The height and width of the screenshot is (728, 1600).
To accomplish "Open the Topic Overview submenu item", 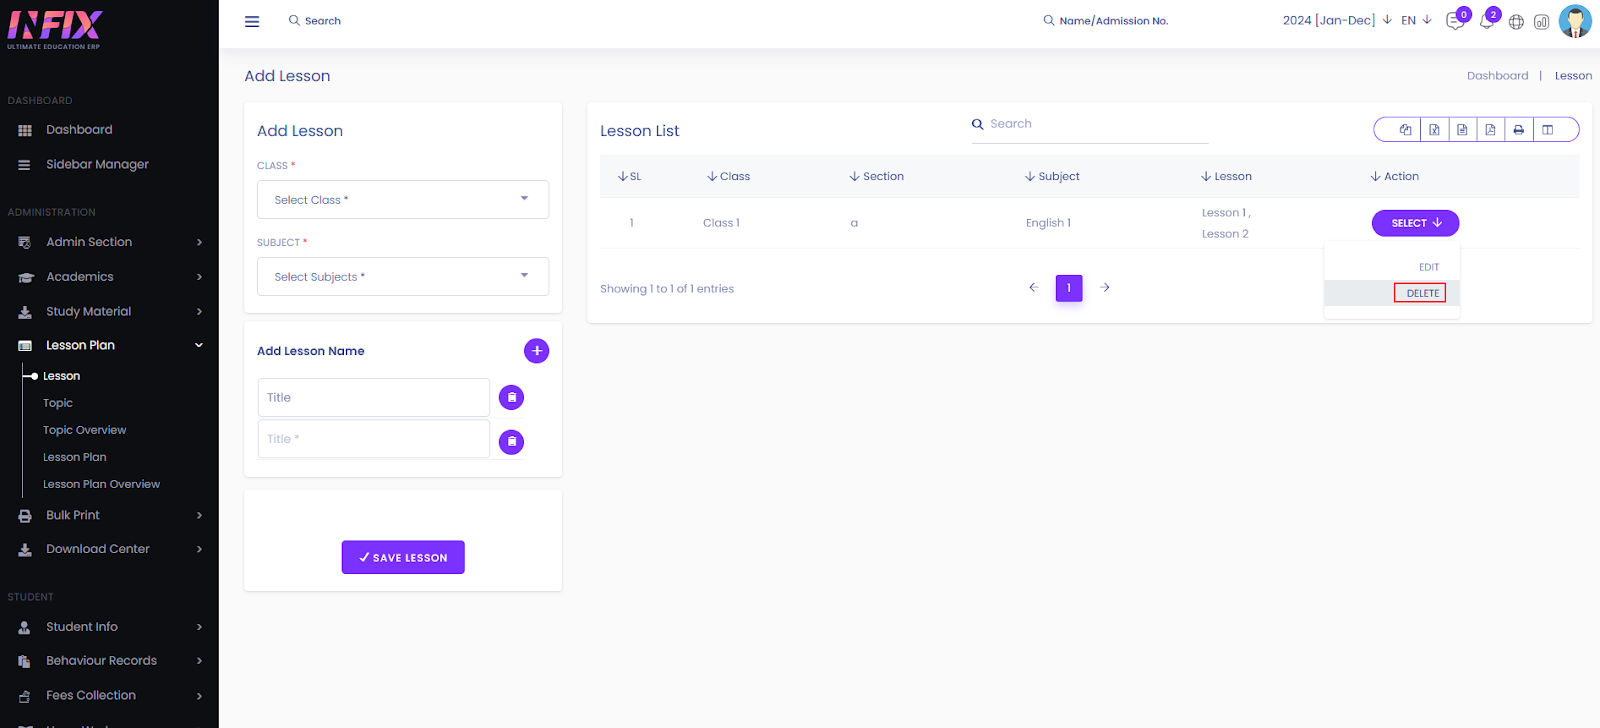I will tap(84, 430).
